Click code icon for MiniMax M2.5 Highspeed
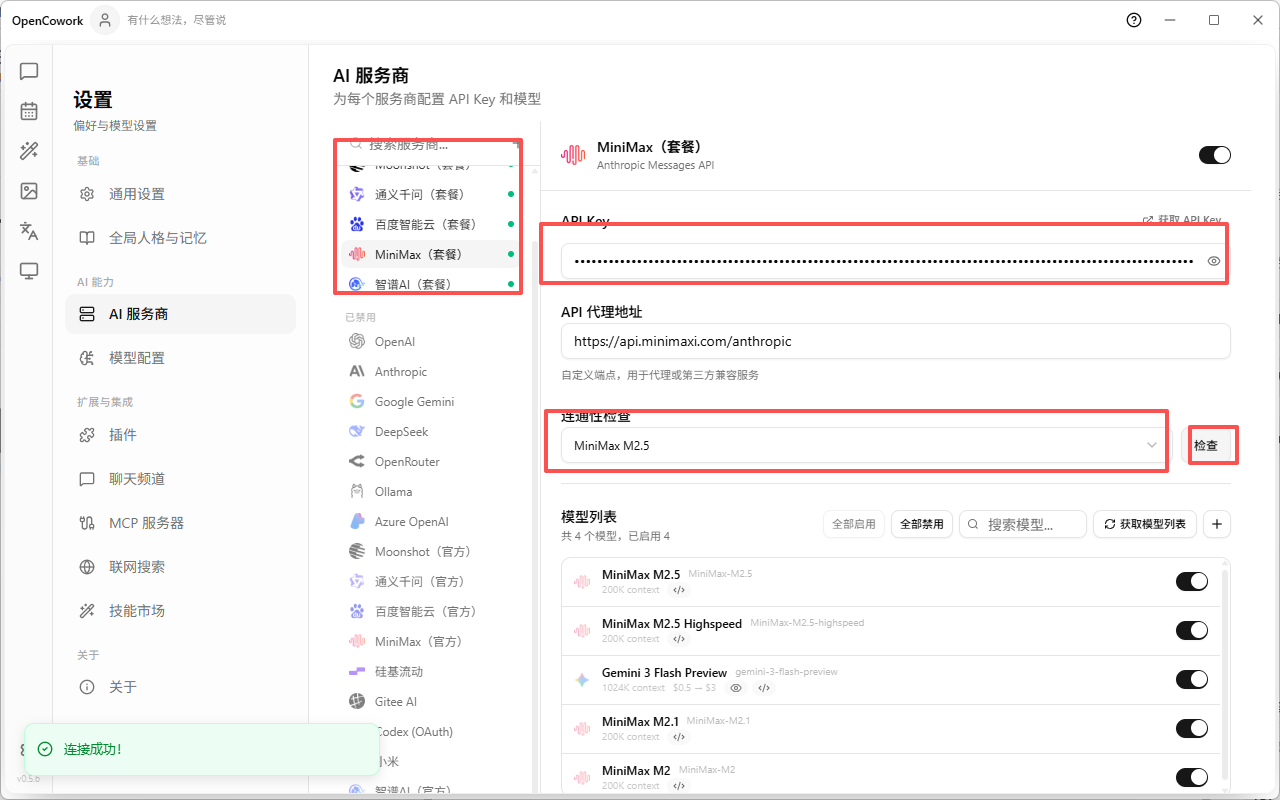Viewport: 1280px width, 800px height. pos(679,639)
